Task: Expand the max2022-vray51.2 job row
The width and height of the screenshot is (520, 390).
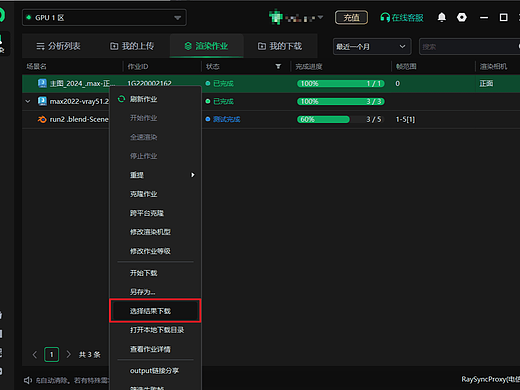Action: click(28, 101)
